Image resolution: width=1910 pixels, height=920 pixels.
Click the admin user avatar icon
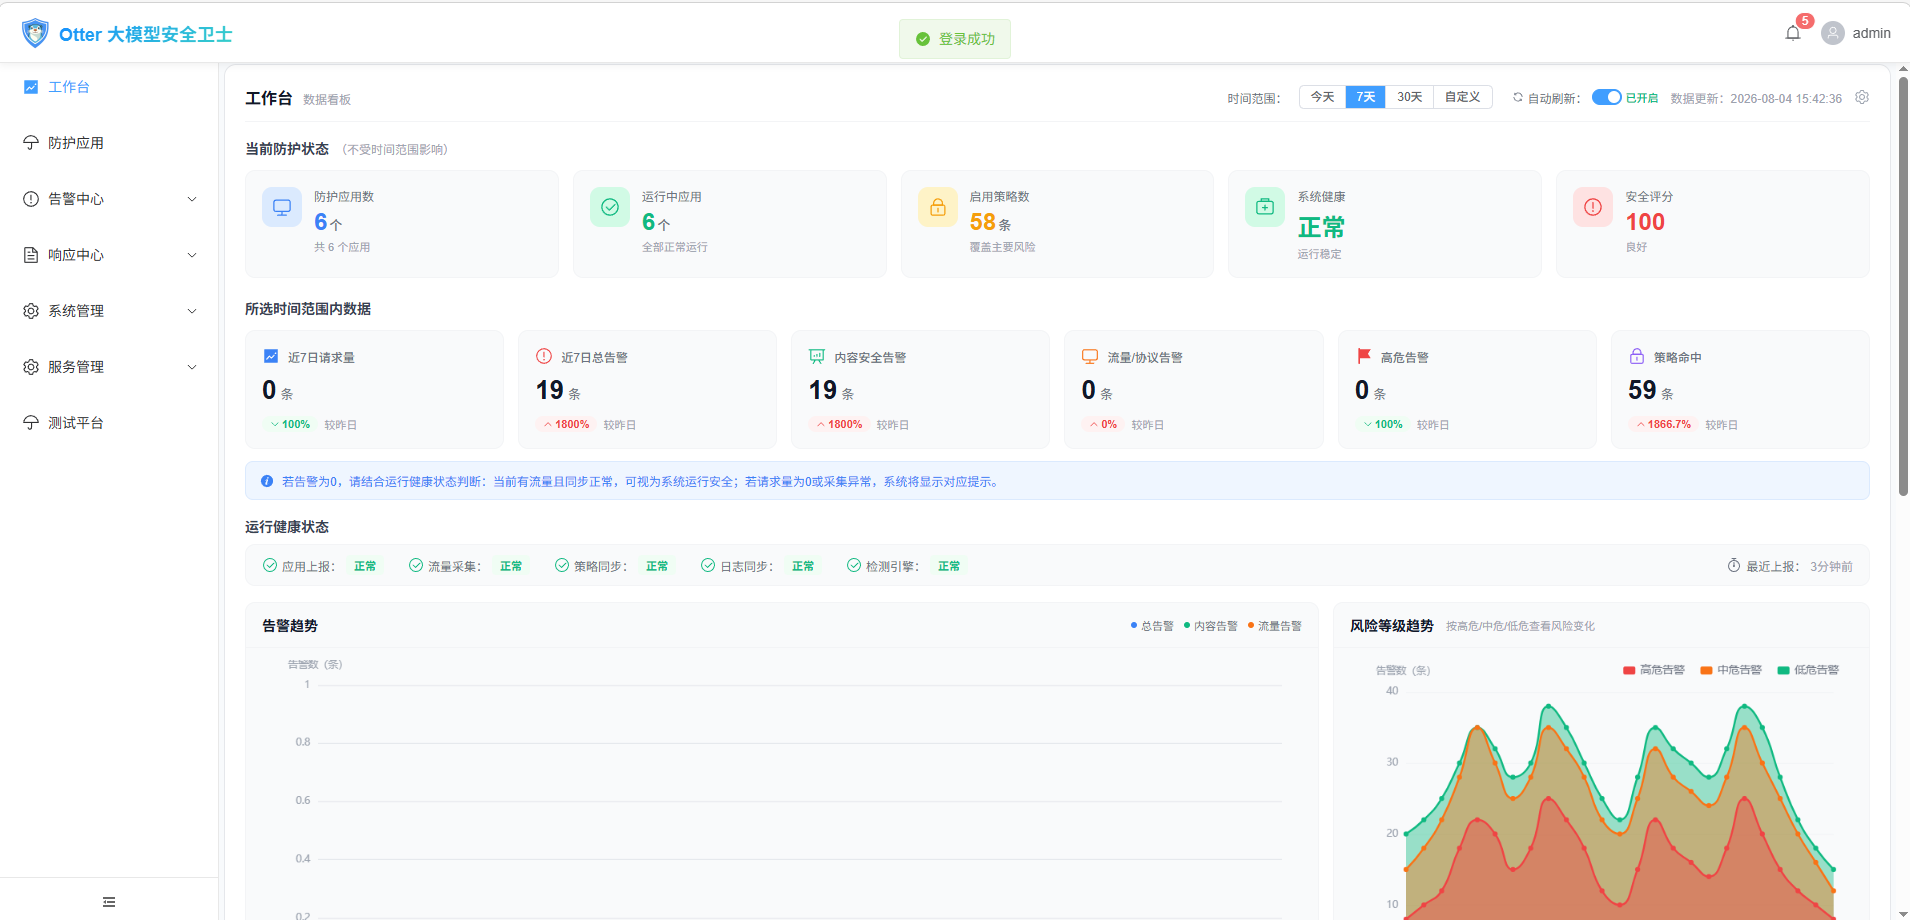click(1833, 33)
